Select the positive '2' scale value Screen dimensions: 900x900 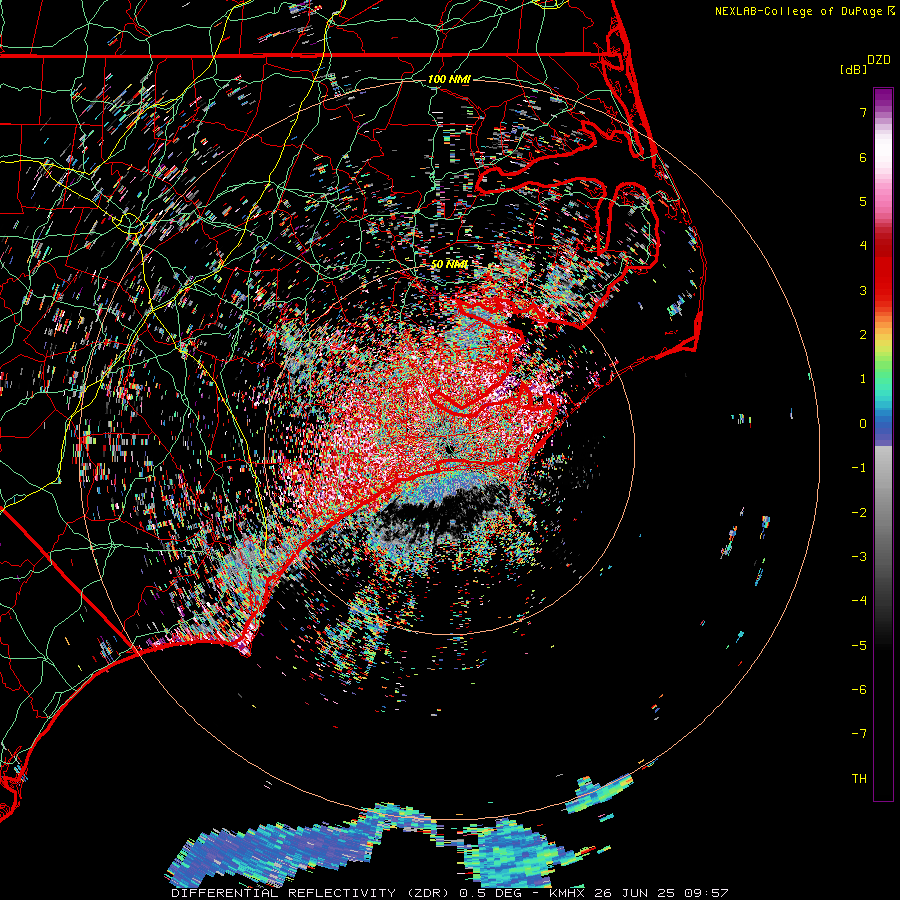863,335
